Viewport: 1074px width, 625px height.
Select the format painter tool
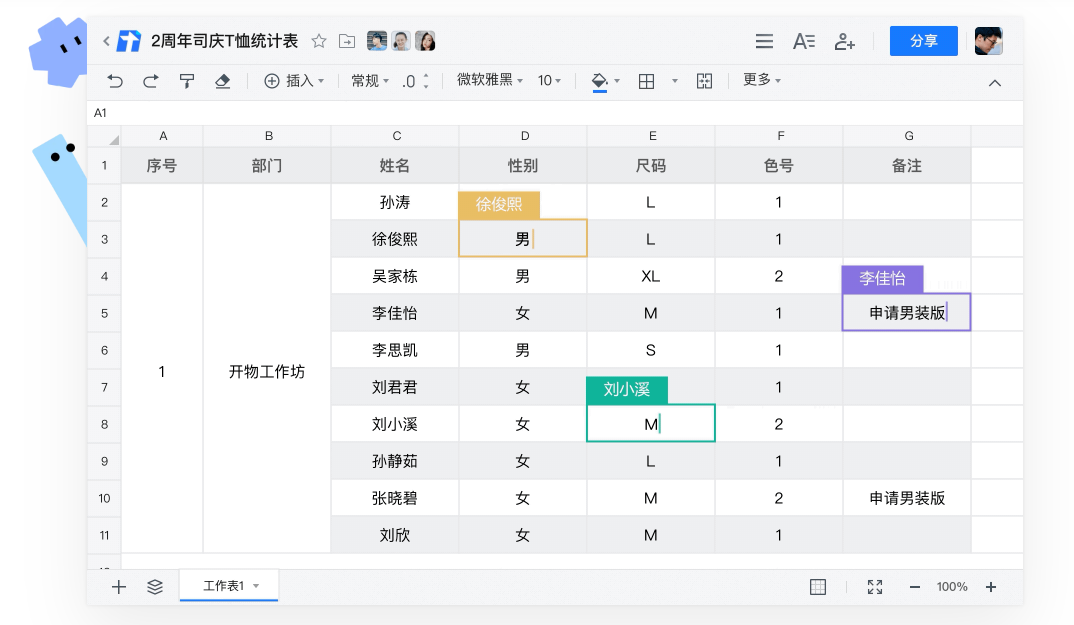pos(187,81)
